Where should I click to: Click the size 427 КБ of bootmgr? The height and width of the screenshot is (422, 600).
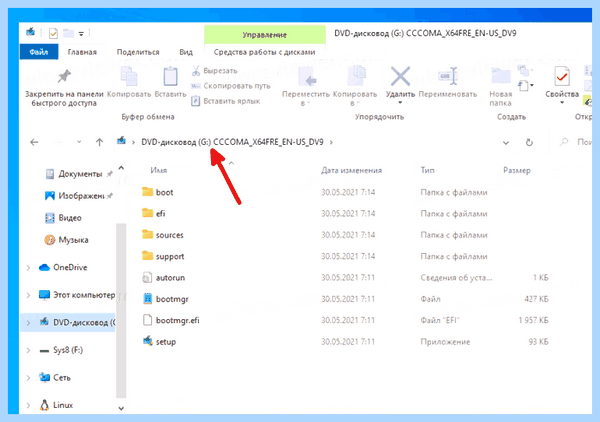point(536,299)
